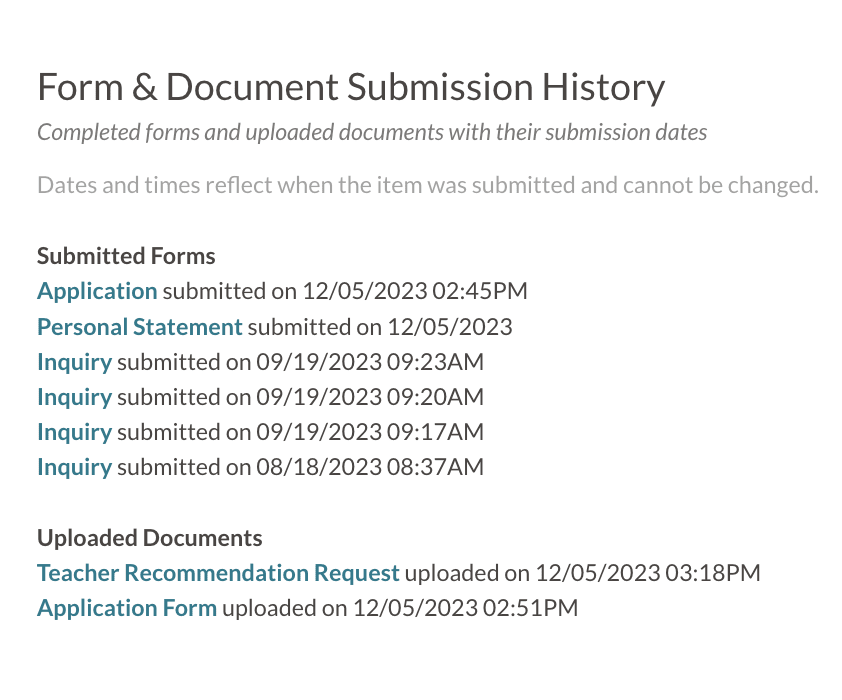Open the Application Form uploaded document

pyautogui.click(x=127, y=608)
